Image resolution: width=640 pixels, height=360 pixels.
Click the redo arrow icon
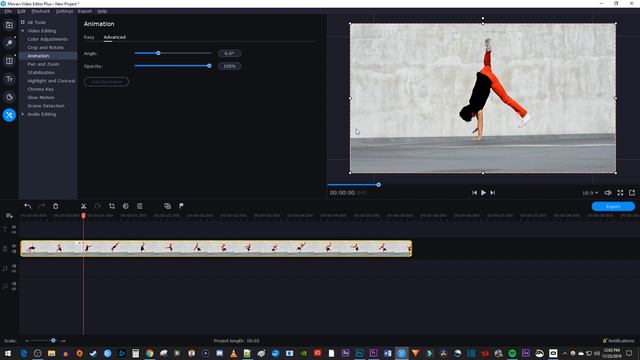click(x=41, y=206)
